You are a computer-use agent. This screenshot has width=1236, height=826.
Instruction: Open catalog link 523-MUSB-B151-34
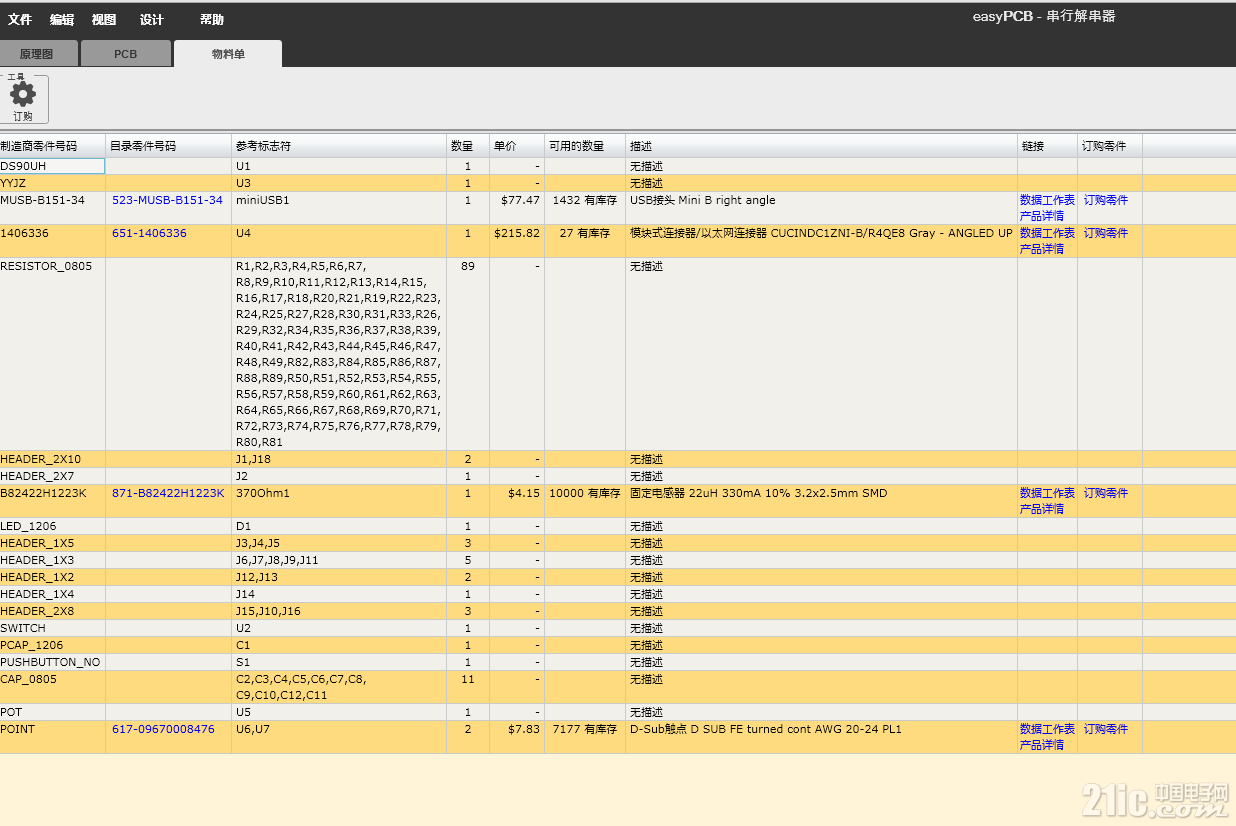(x=167, y=200)
